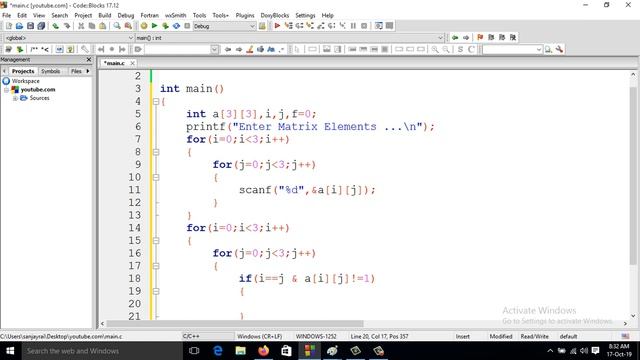
Task: Click the Build gear icon
Action: point(144,26)
